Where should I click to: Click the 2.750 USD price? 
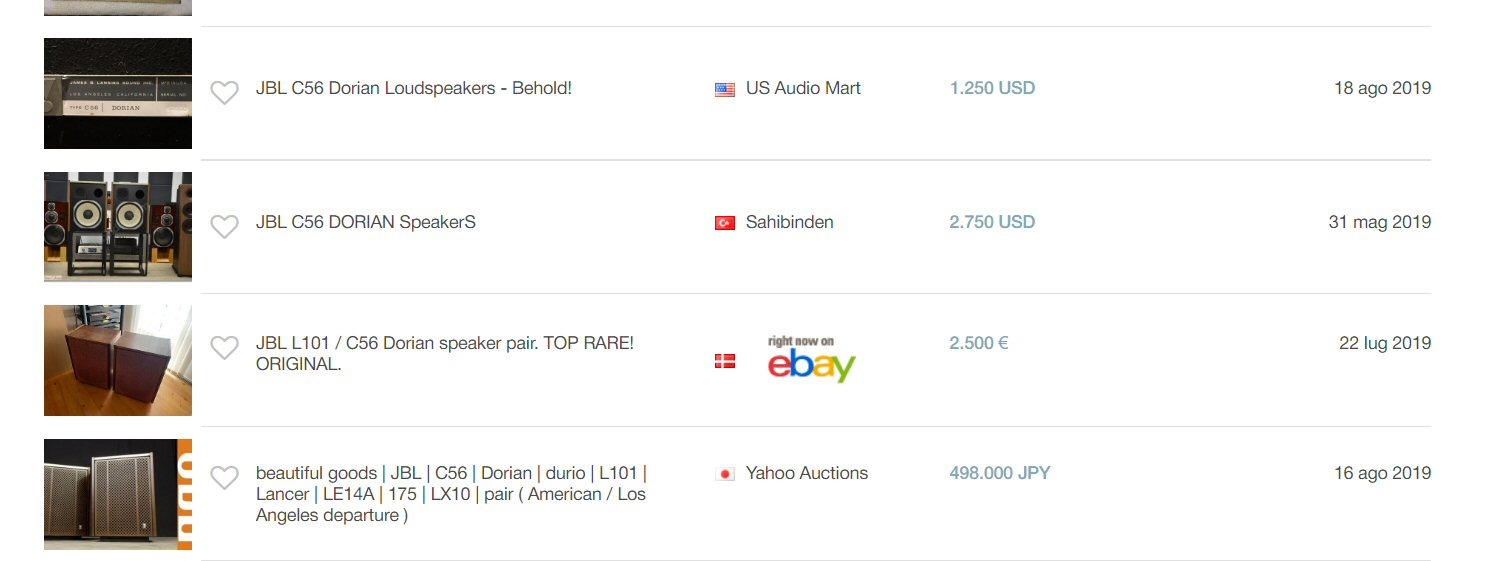pos(991,222)
